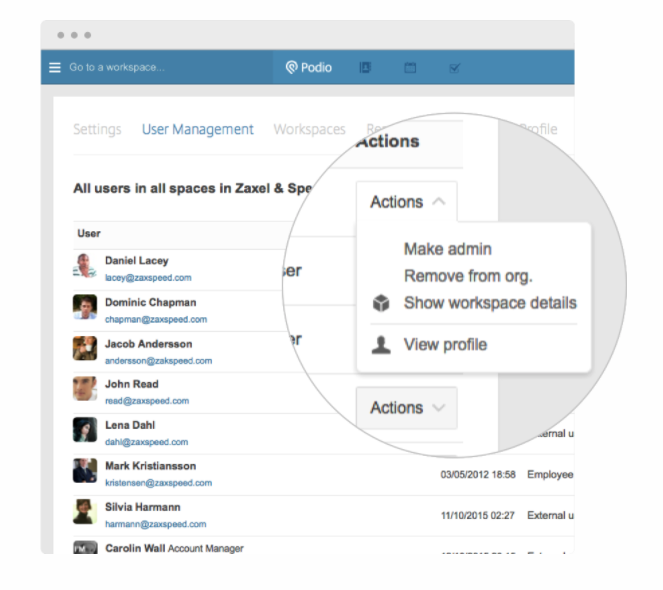This screenshot has width=663, height=590.
Task: Click the Podio logo home button
Action: tap(308, 68)
